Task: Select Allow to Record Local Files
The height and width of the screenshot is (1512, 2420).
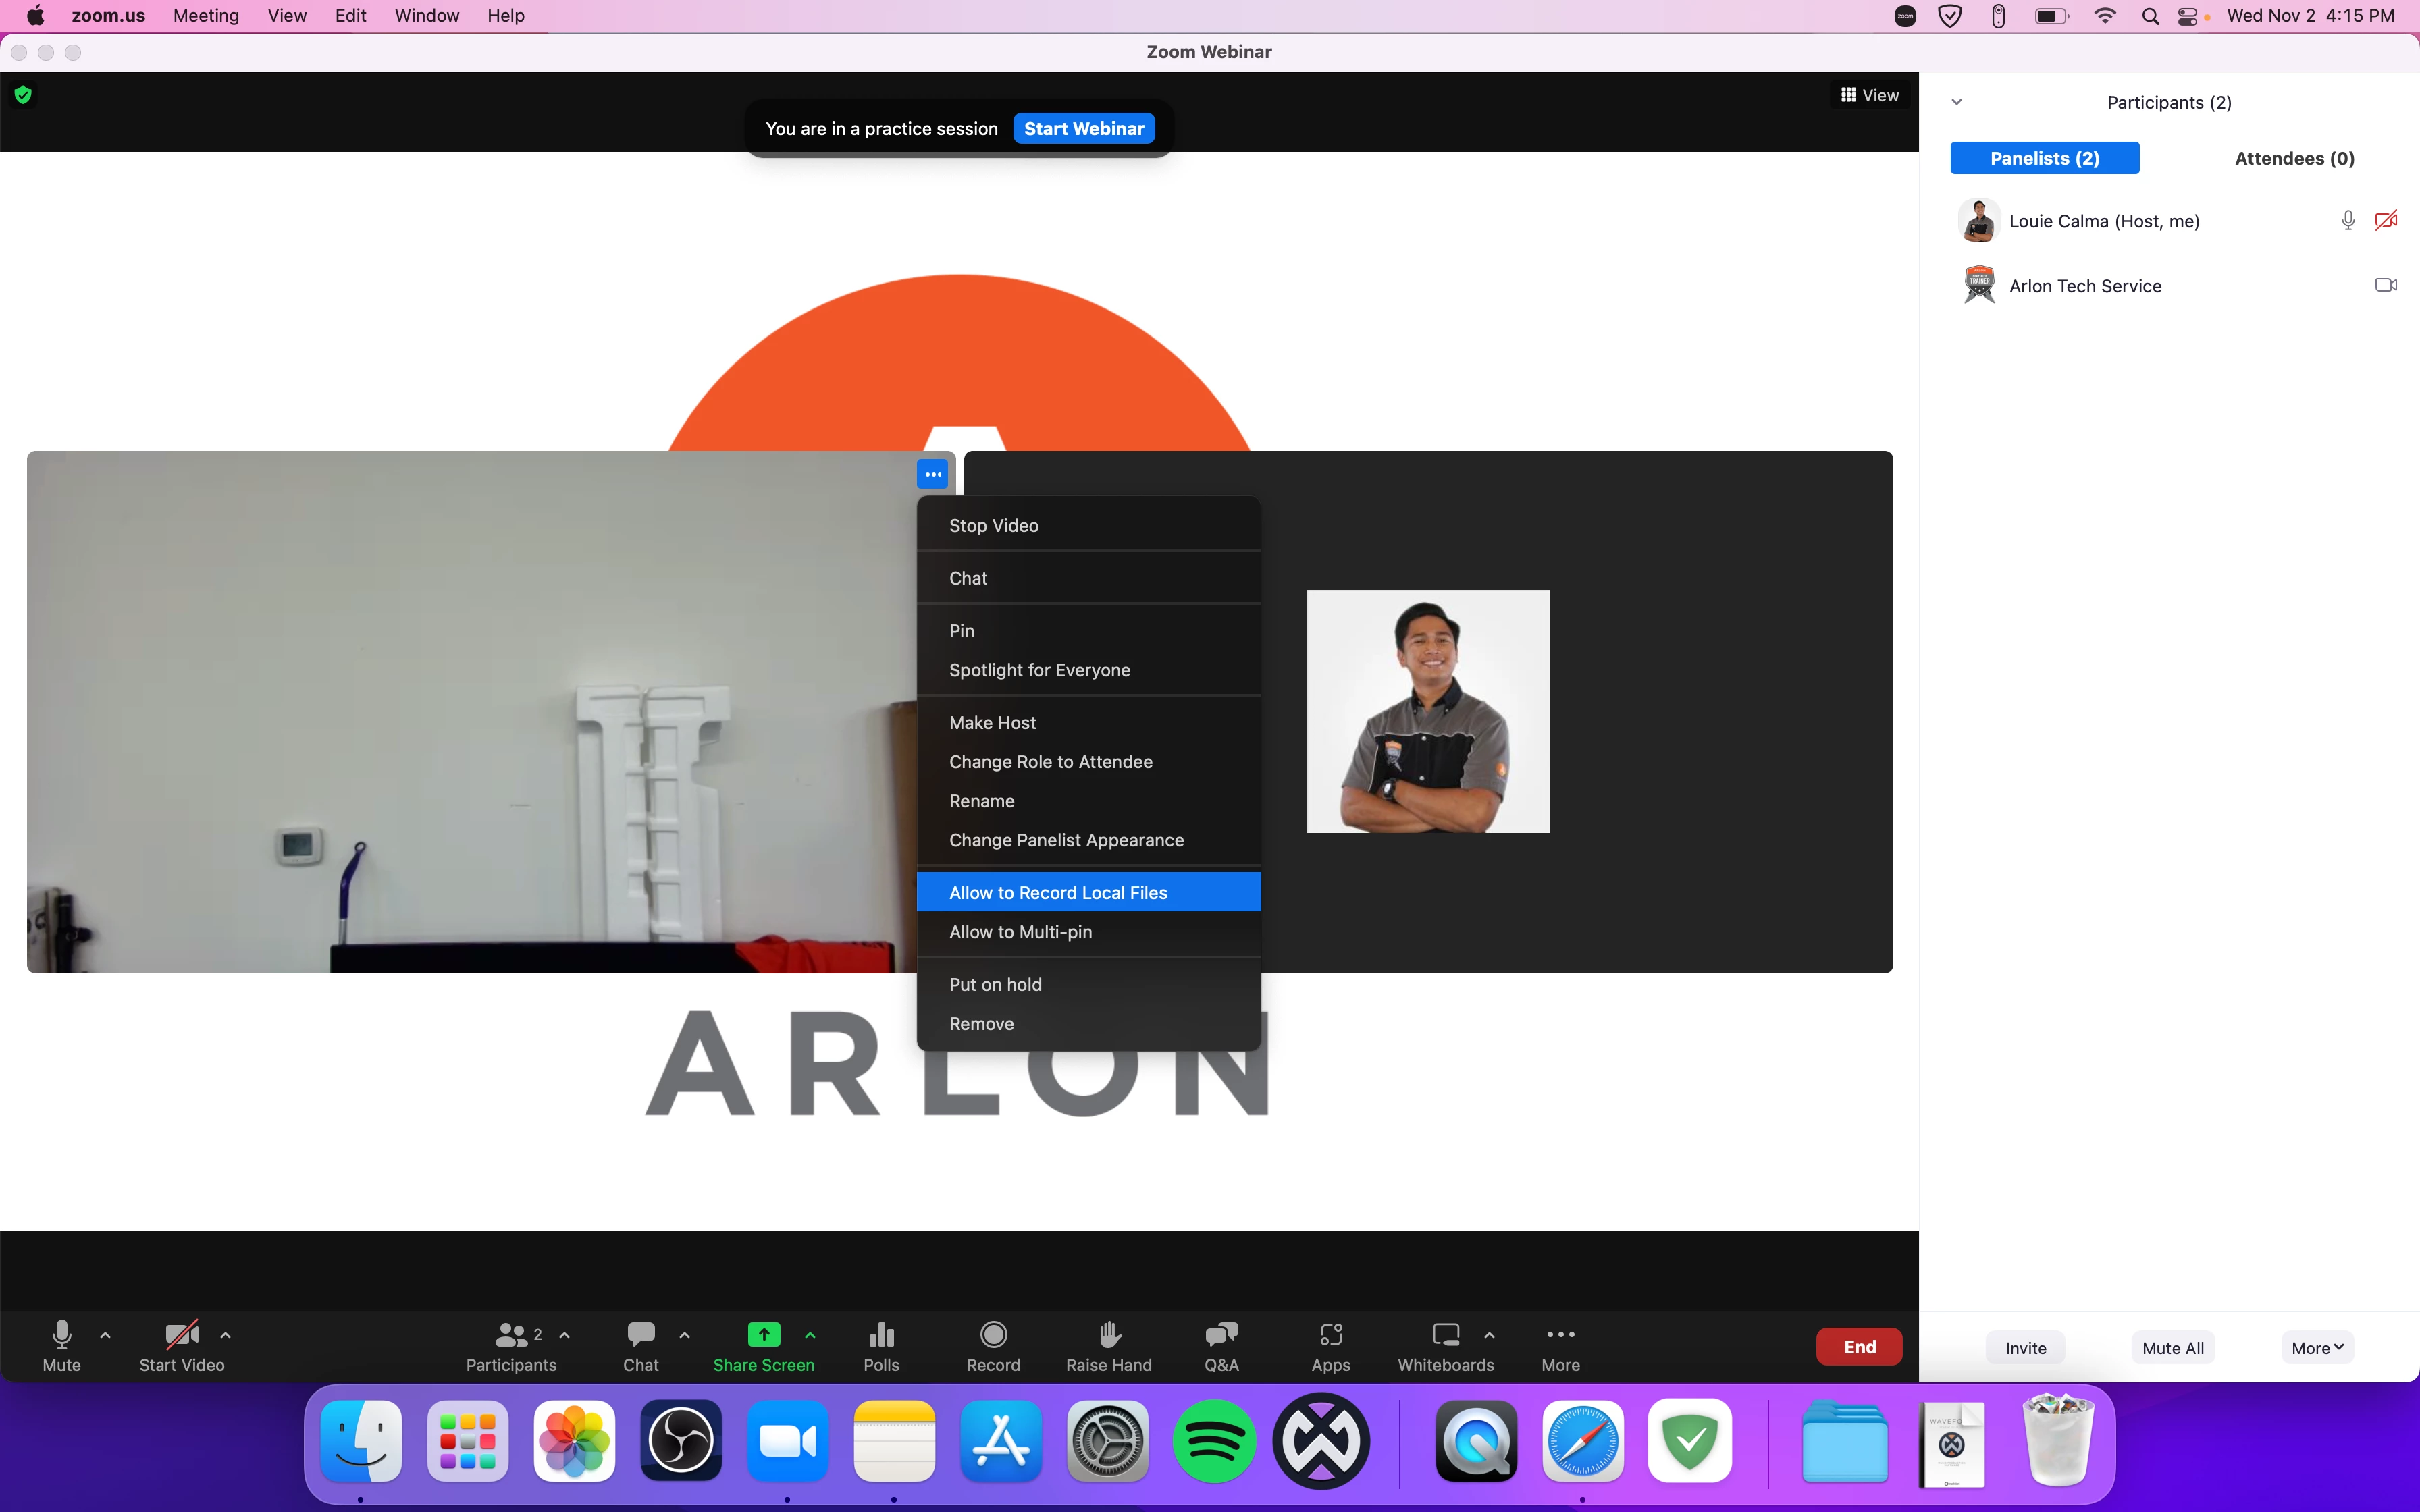Action: click(1058, 892)
